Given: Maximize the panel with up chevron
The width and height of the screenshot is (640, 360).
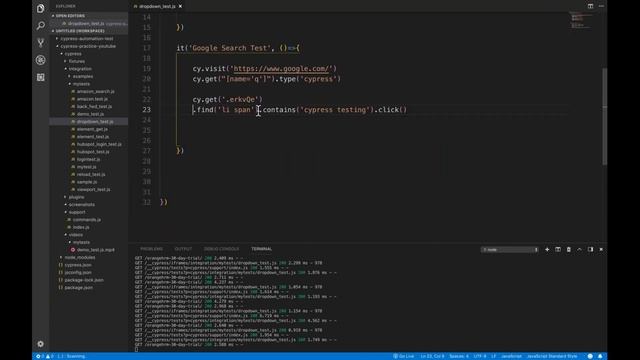Looking at the screenshot, I should coord(579,249).
